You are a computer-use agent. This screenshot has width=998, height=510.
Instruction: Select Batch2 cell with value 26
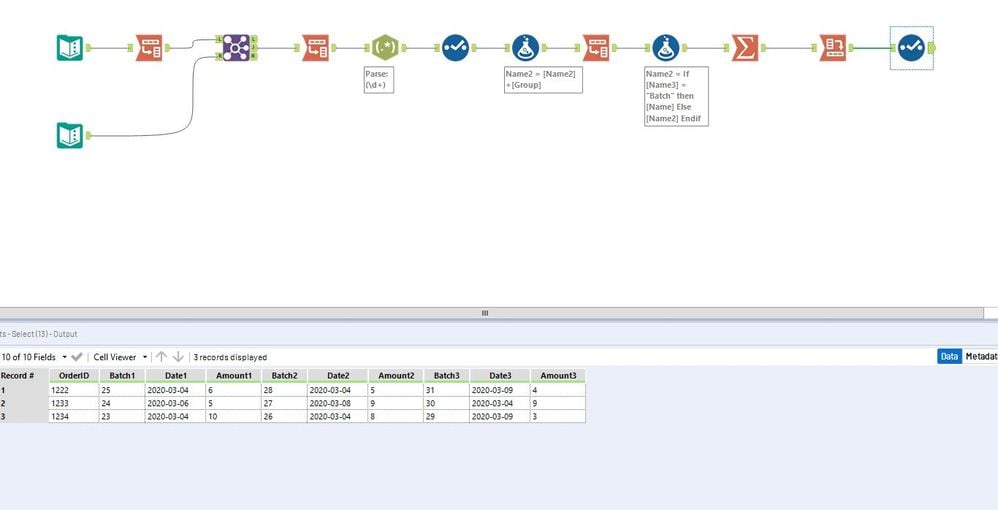[285, 416]
